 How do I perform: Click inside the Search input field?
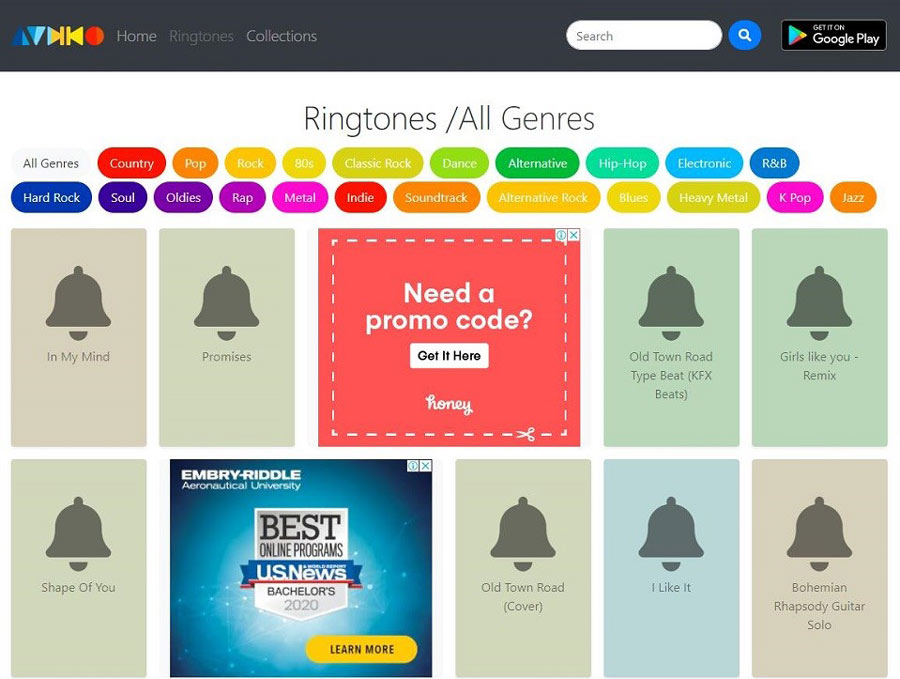(x=643, y=36)
